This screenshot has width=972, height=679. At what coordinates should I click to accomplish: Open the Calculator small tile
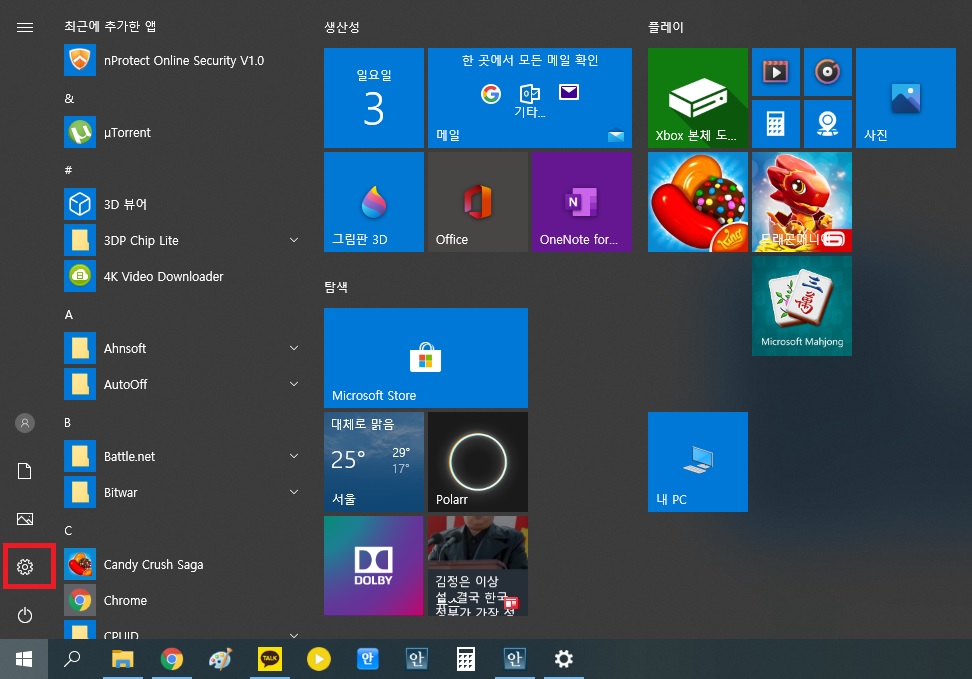point(775,124)
